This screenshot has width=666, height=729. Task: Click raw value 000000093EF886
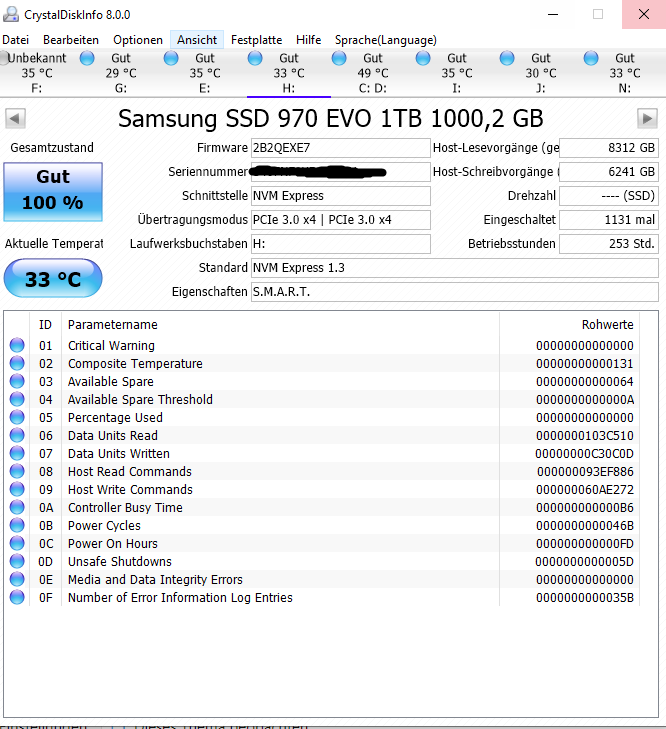[585, 471]
